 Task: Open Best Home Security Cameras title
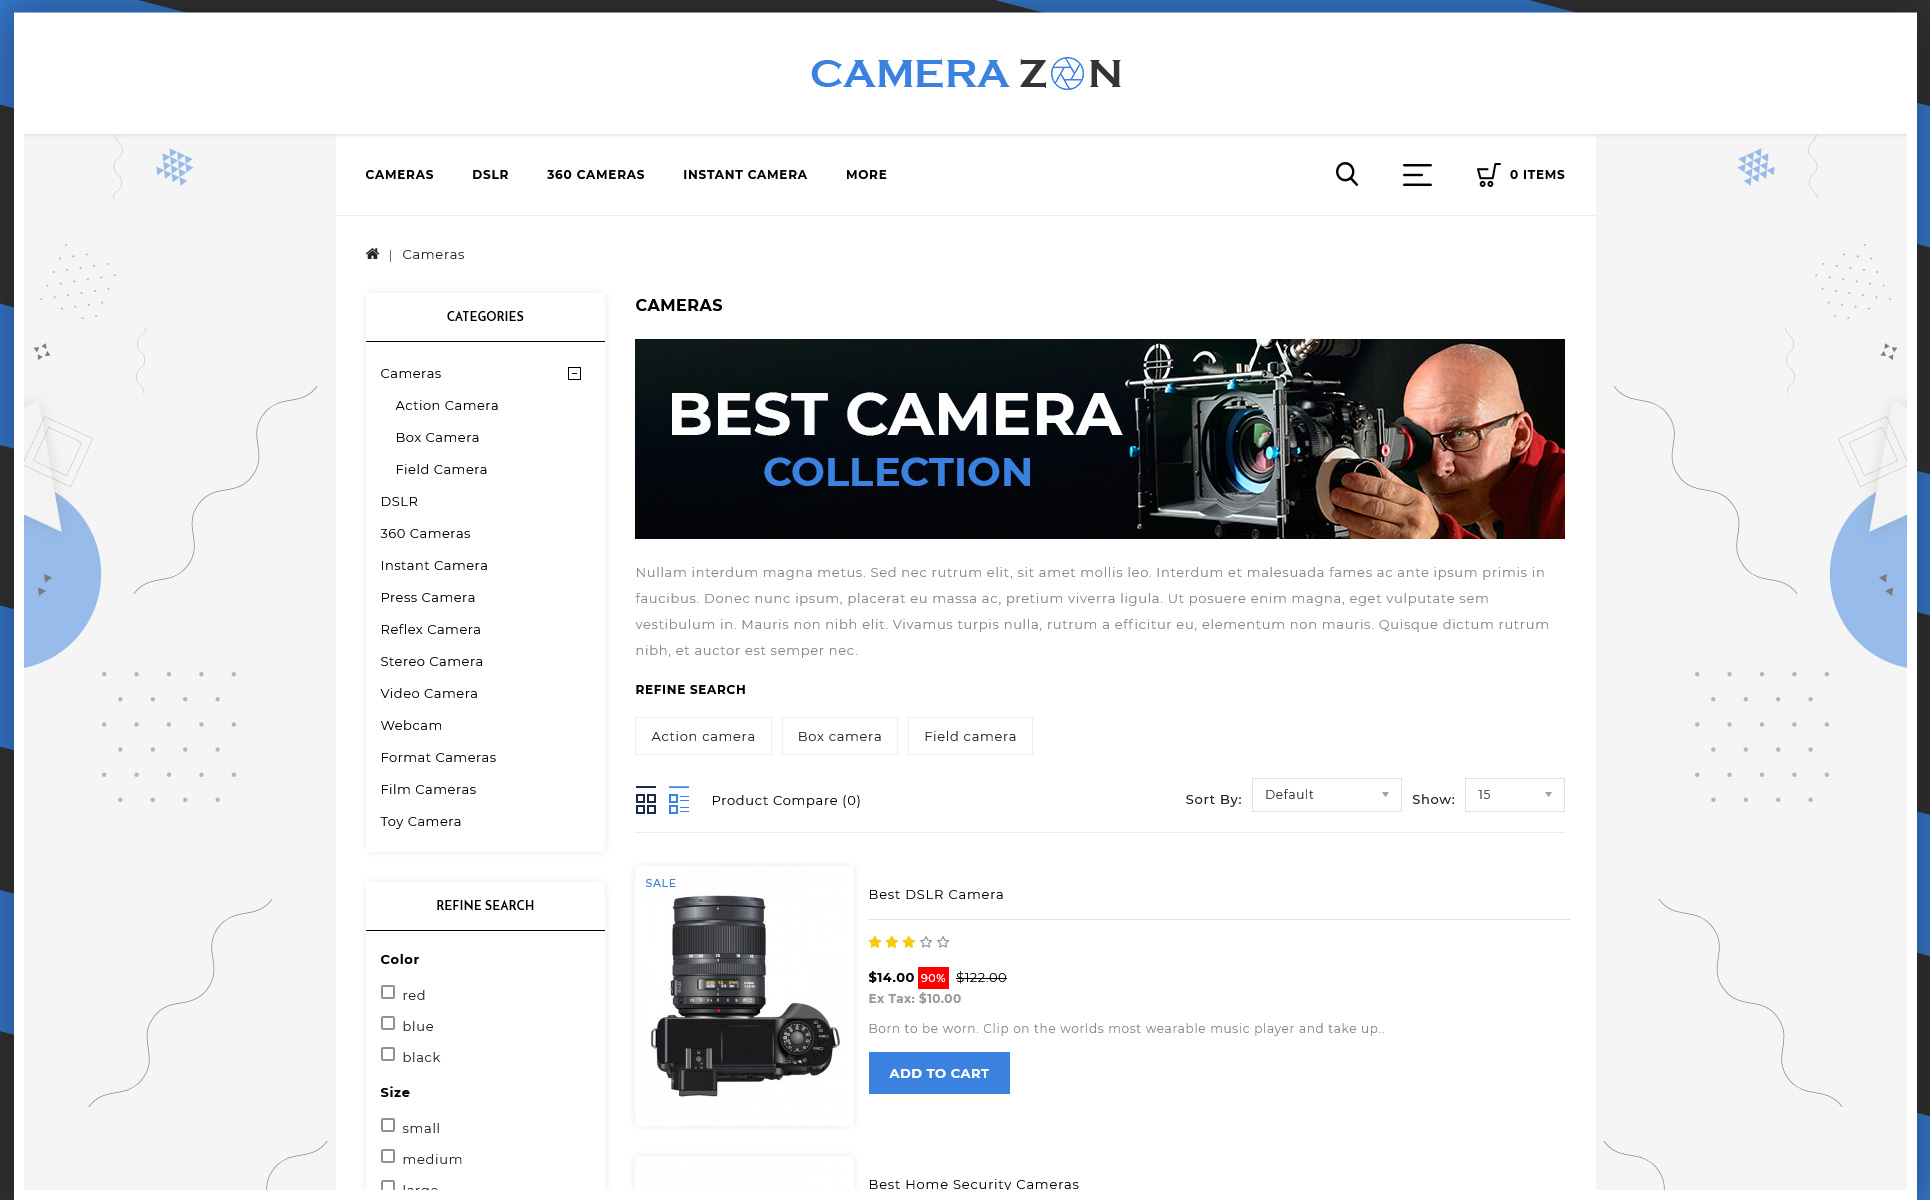[x=974, y=1184]
